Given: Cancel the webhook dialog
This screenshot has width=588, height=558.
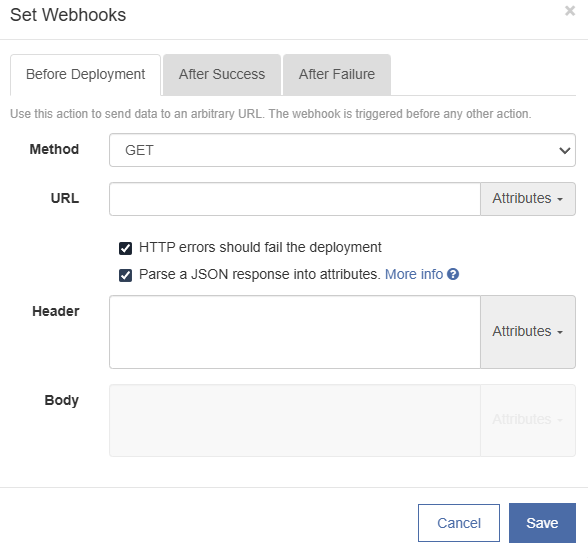Looking at the screenshot, I should 459,523.
